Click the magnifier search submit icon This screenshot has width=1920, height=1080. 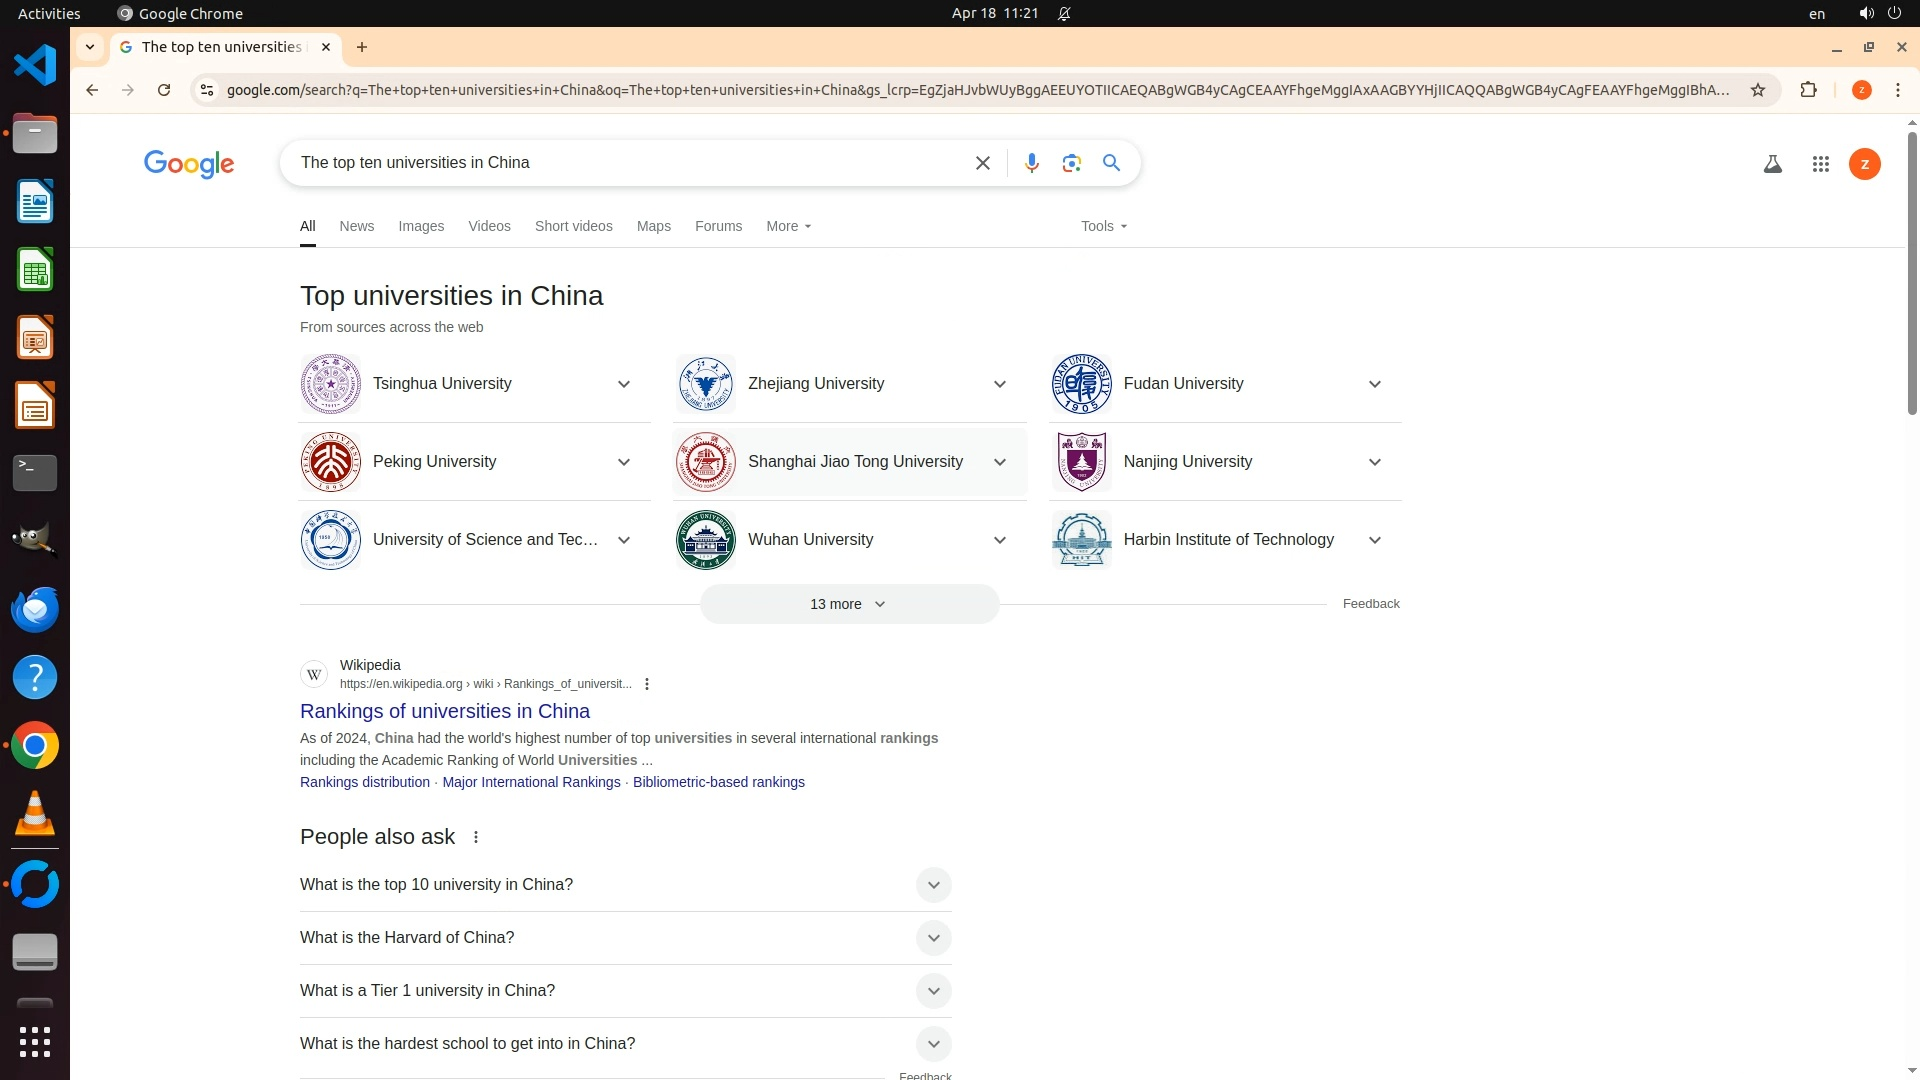point(1111,163)
